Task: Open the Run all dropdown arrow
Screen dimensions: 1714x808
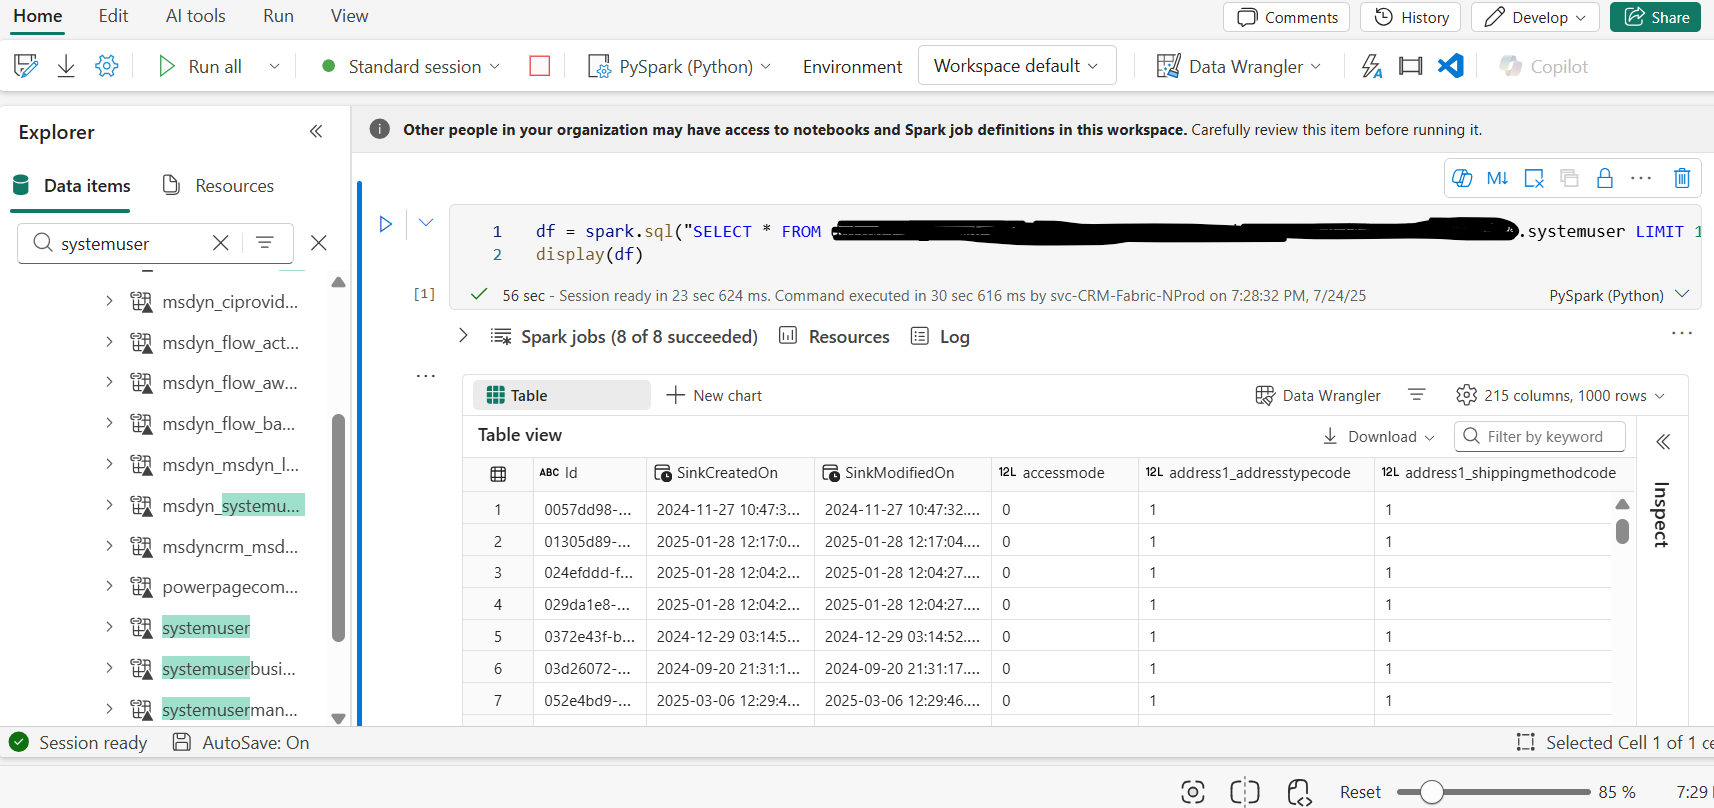Action: point(274,66)
